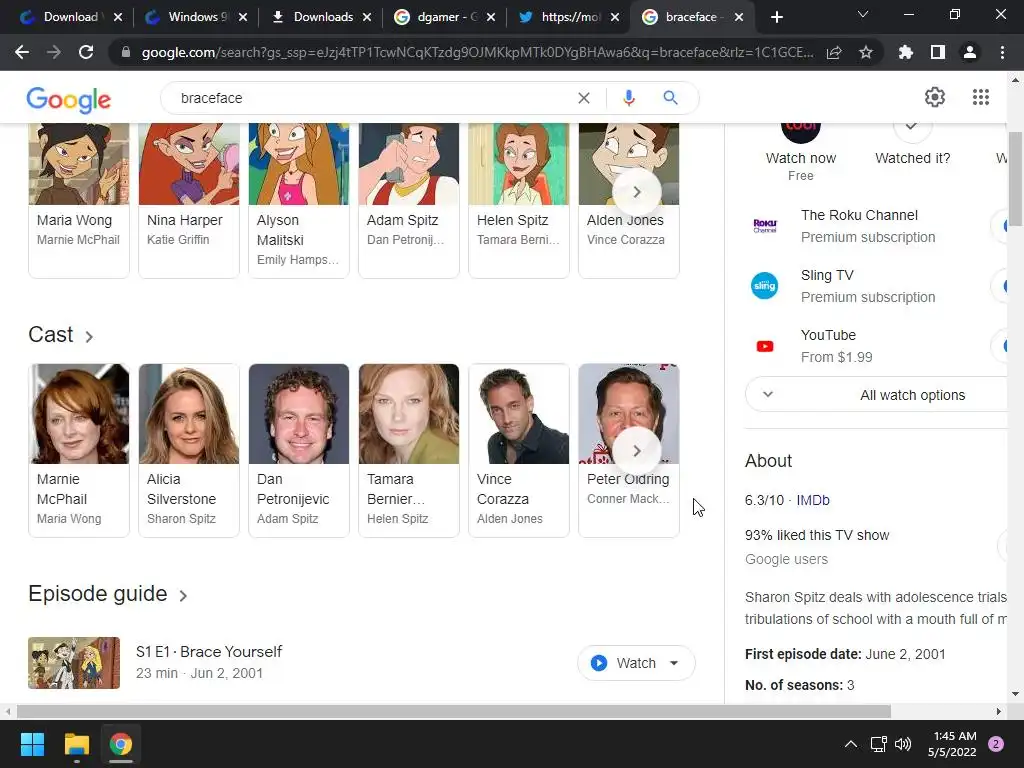This screenshot has width=1024, height=768.
Task: Expand All watch options
Action: click(x=878, y=394)
